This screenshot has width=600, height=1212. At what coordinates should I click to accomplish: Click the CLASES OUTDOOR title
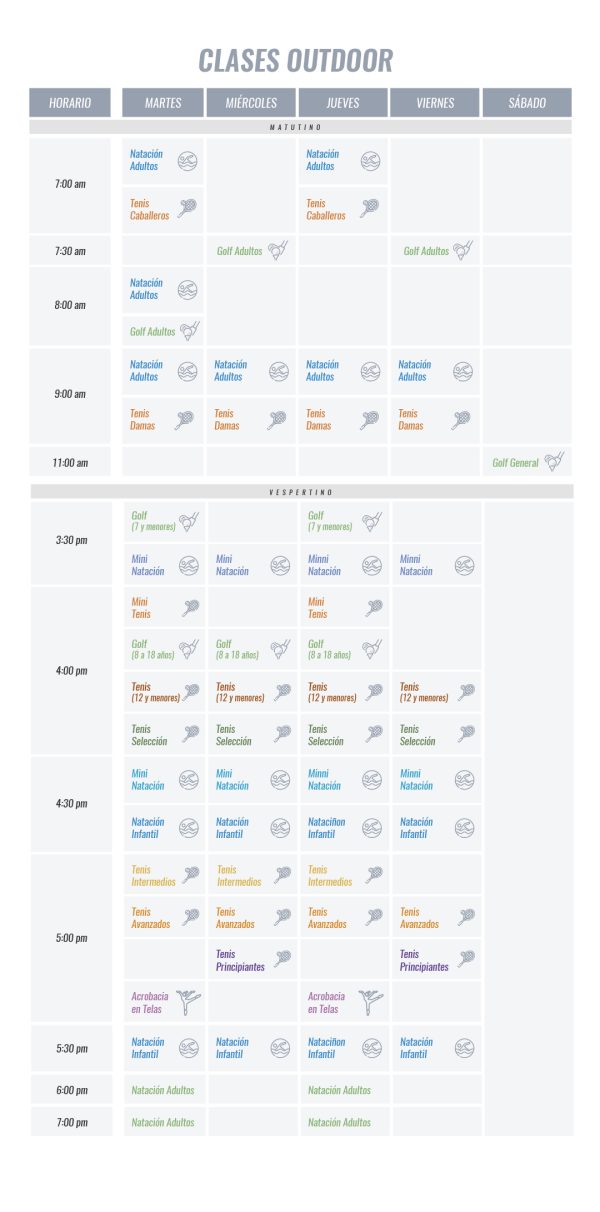click(296, 60)
